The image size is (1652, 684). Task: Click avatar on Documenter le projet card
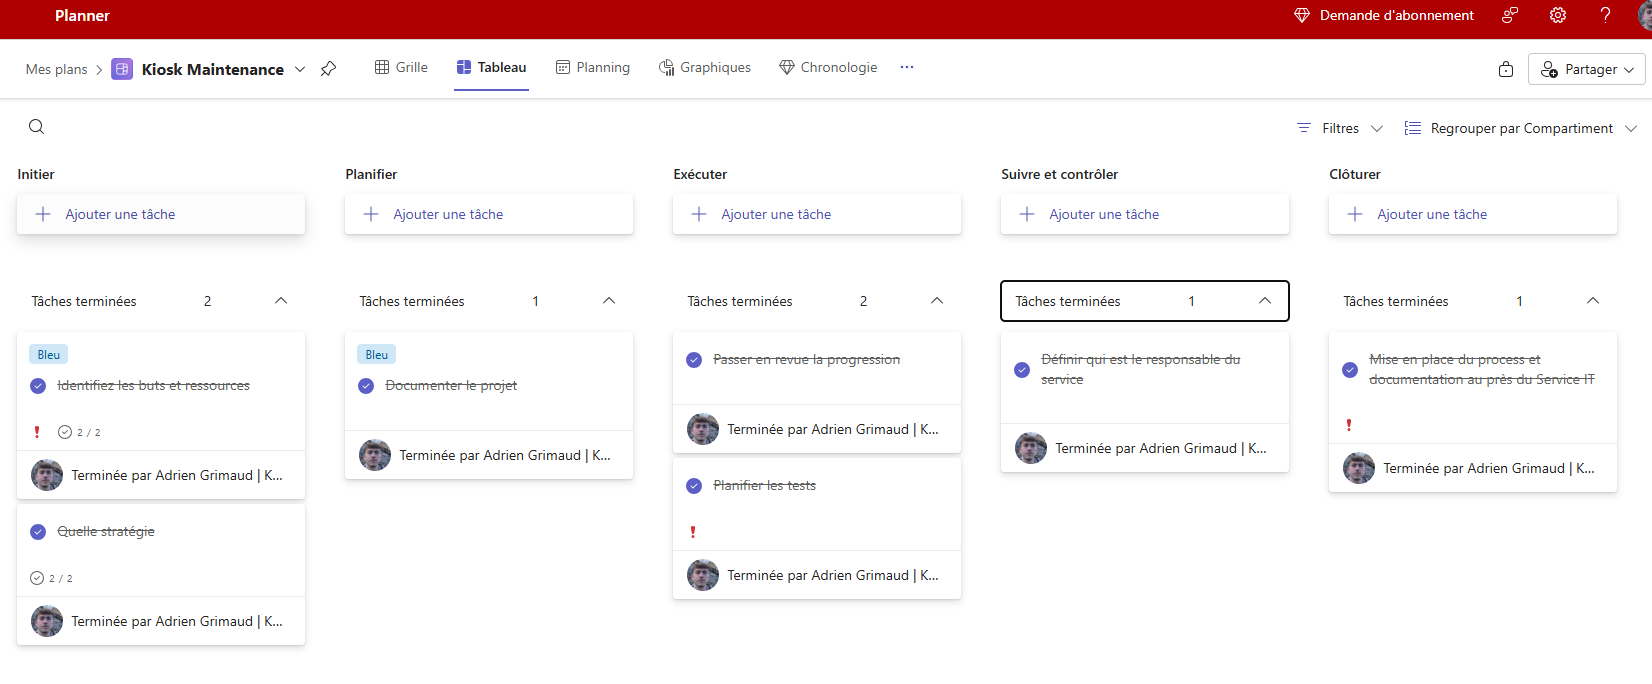[x=375, y=455]
